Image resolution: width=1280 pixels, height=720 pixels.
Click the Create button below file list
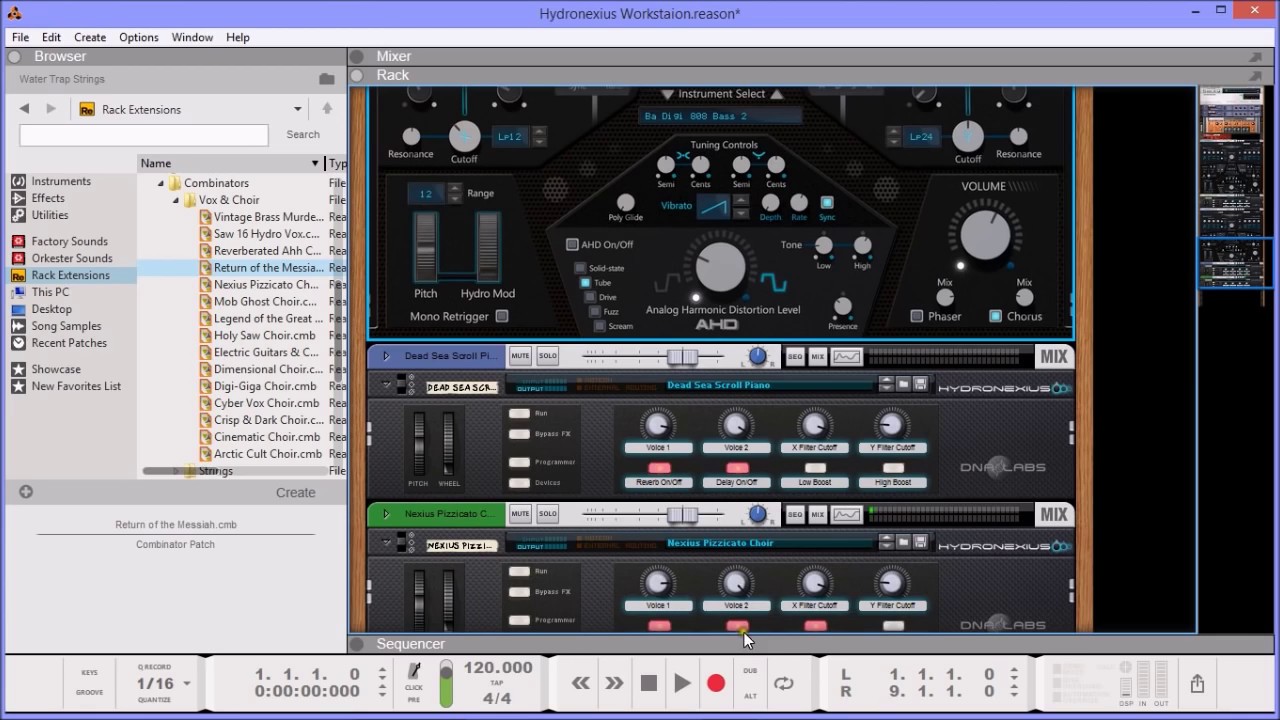click(296, 492)
